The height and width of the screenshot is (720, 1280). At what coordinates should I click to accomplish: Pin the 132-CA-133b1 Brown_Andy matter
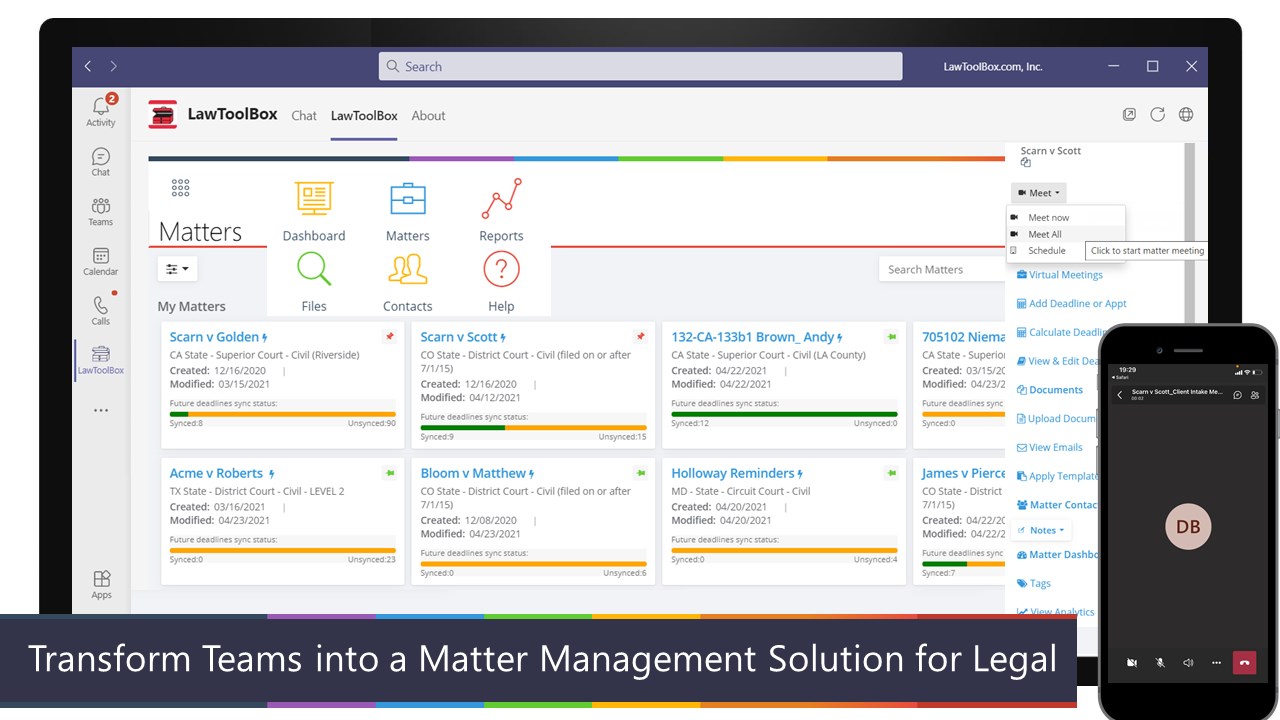(x=891, y=337)
